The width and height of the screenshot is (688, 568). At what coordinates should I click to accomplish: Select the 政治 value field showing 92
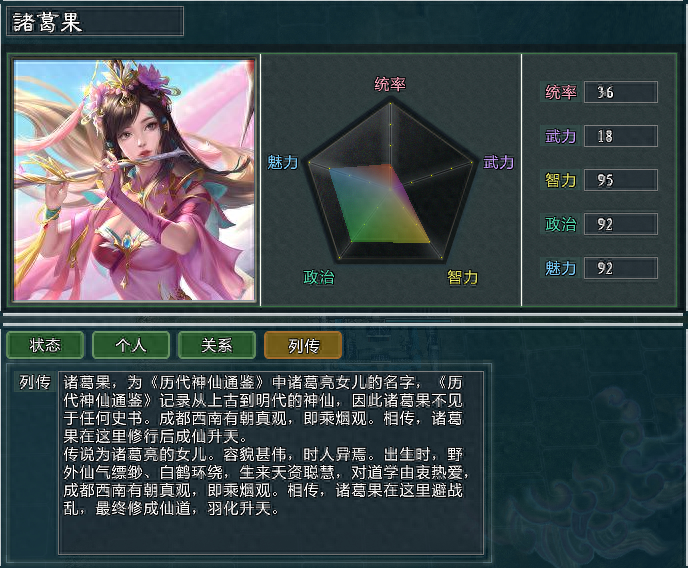620,224
